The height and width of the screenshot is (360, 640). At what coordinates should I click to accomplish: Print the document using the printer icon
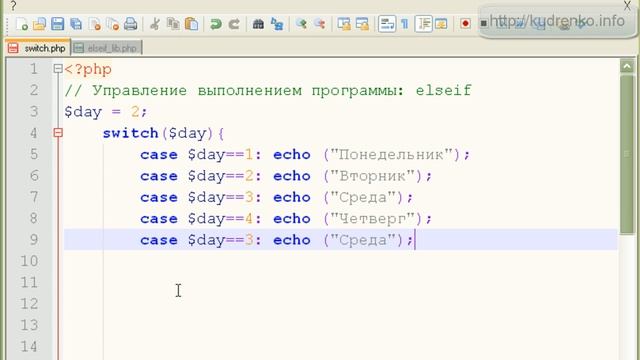coord(131,24)
